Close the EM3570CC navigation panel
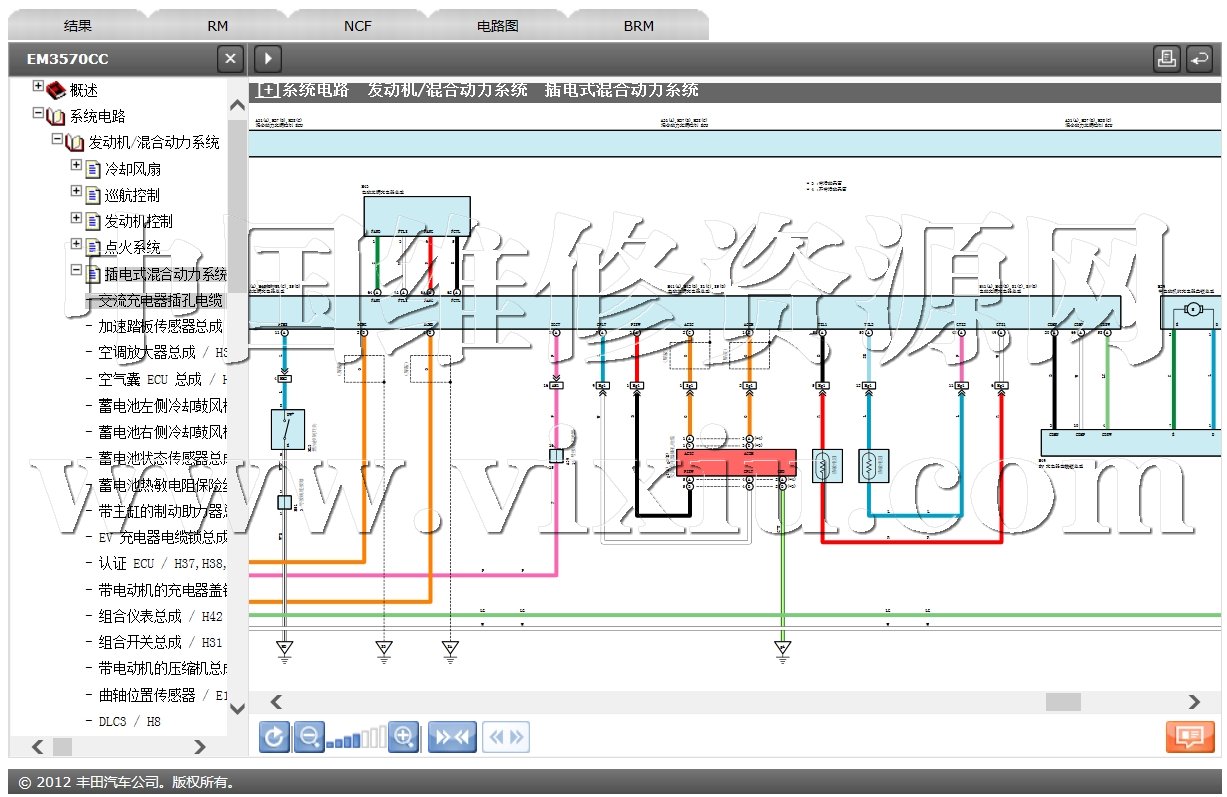 (230, 59)
